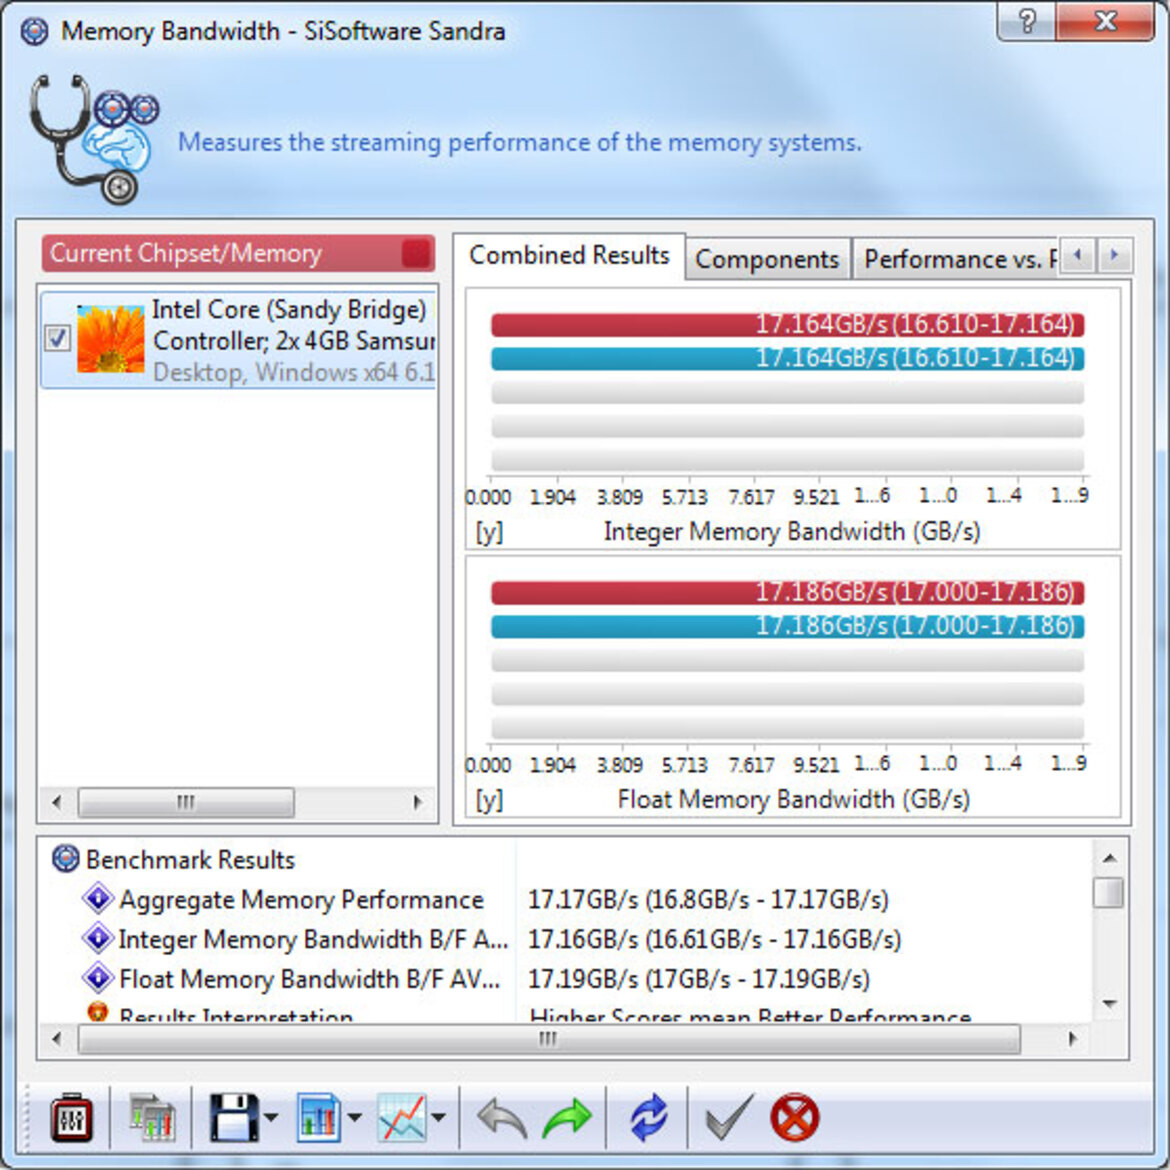
Task: Save results with the floppy disk icon
Action: pyautogui.click(x=234, y=1118)
